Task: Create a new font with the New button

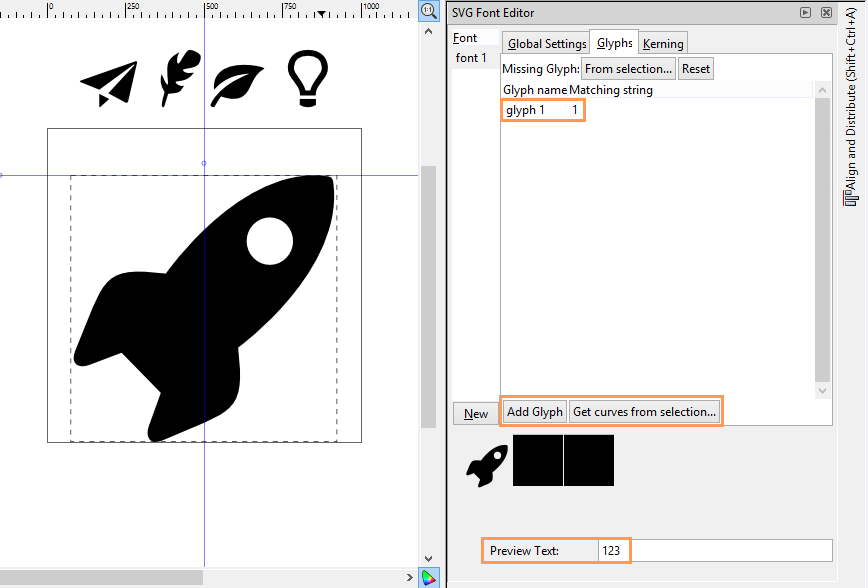Action: pyautogui.click(x=476, y=413)
